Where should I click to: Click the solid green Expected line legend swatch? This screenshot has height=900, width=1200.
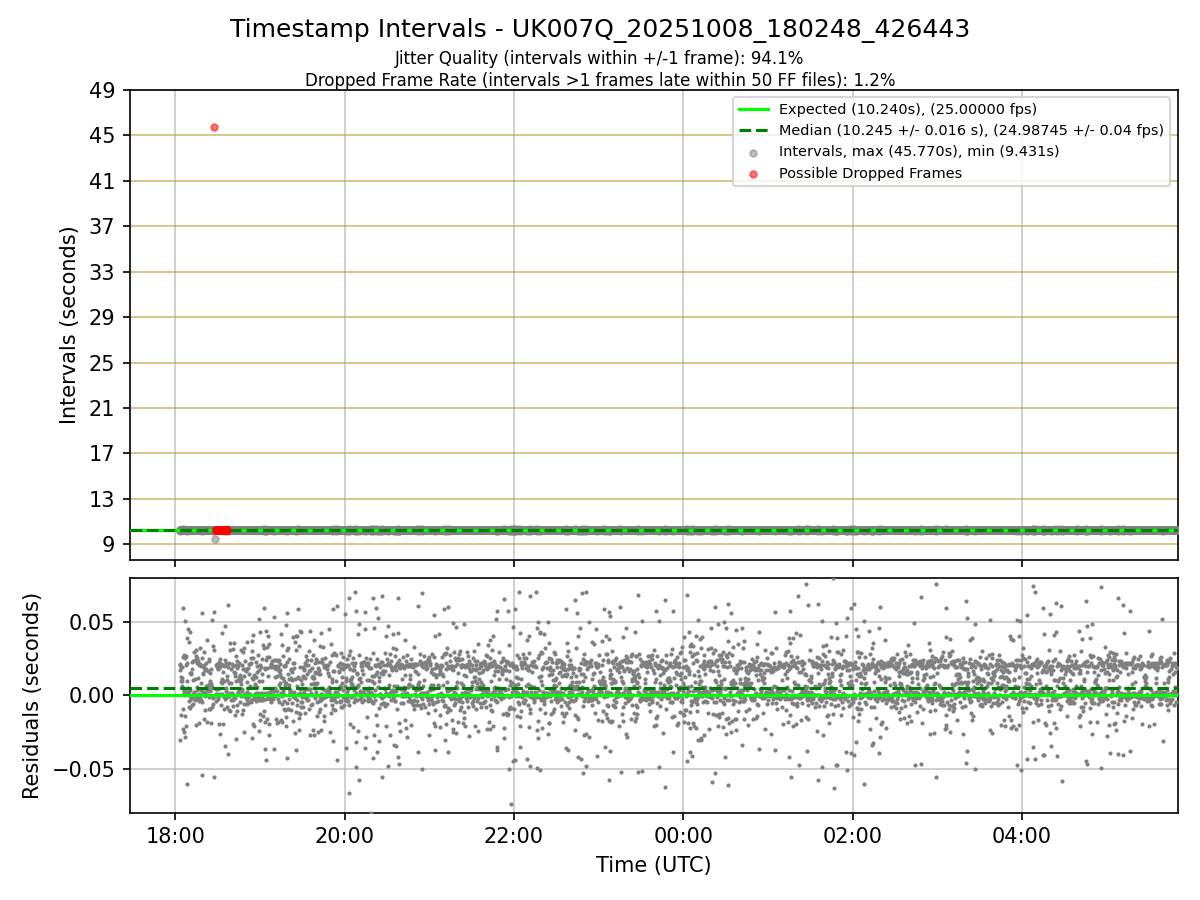tap(754, 109)
